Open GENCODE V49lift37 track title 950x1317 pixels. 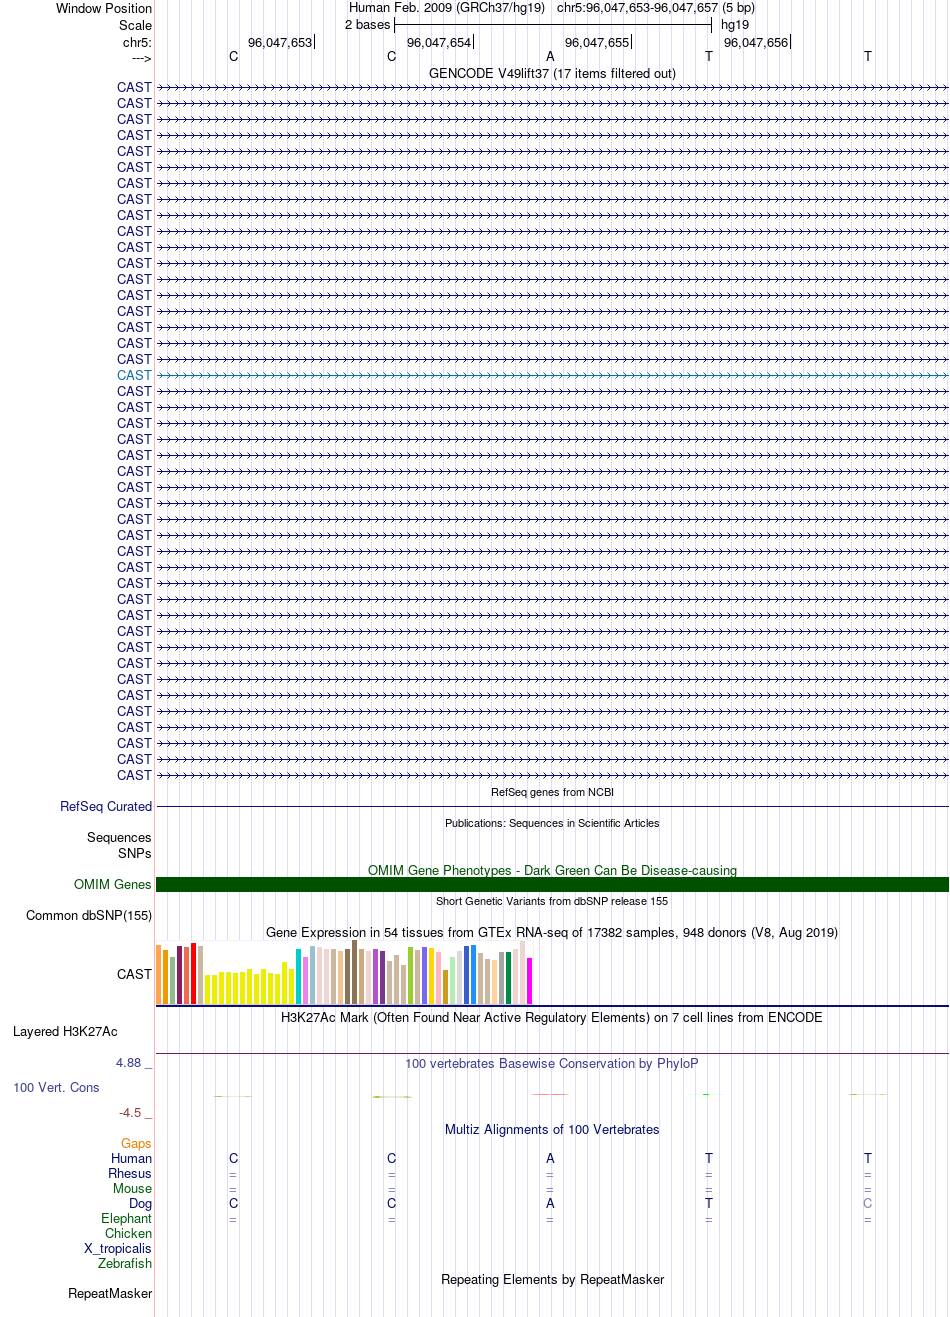552,73
